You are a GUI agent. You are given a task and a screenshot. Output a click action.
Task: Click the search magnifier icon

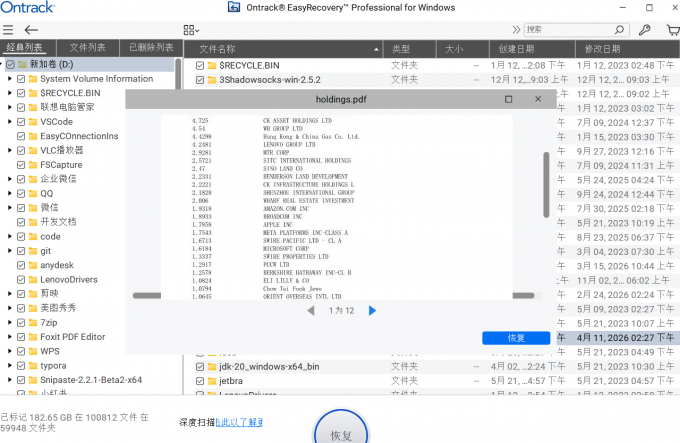tap(619, 29)
